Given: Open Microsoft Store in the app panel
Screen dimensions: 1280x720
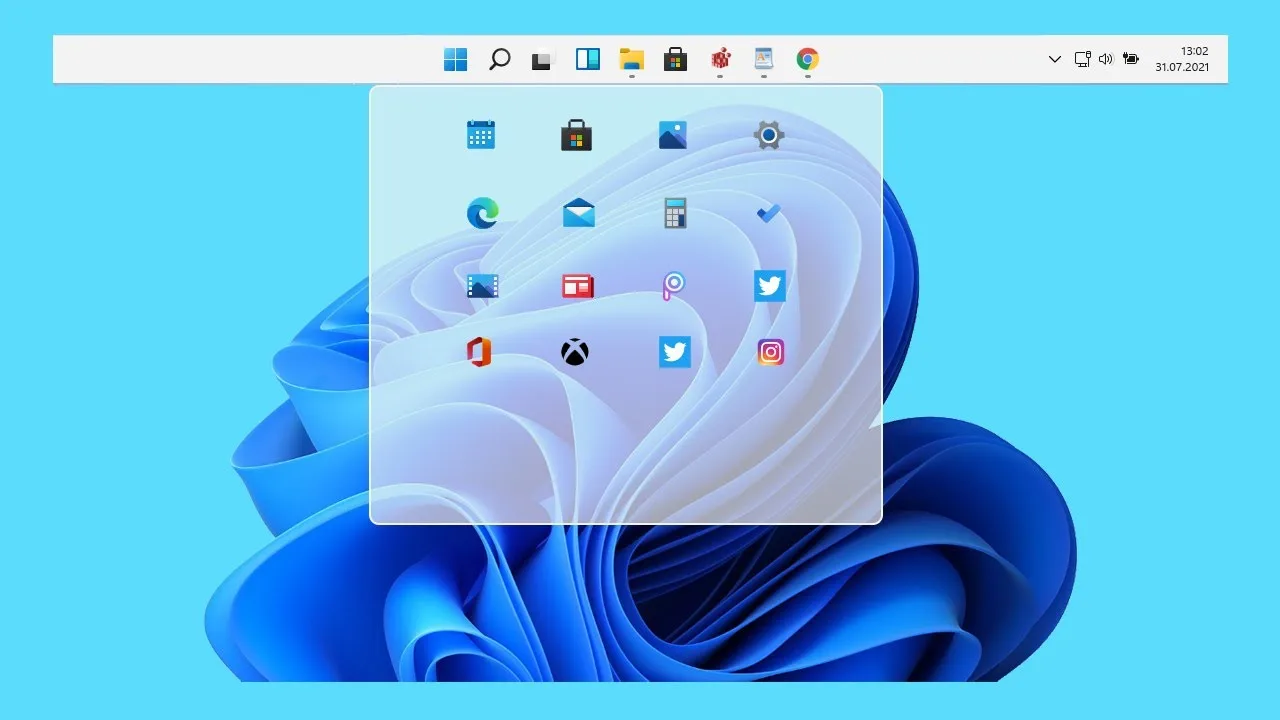Looking at the screenshot, I should [577, 135].
